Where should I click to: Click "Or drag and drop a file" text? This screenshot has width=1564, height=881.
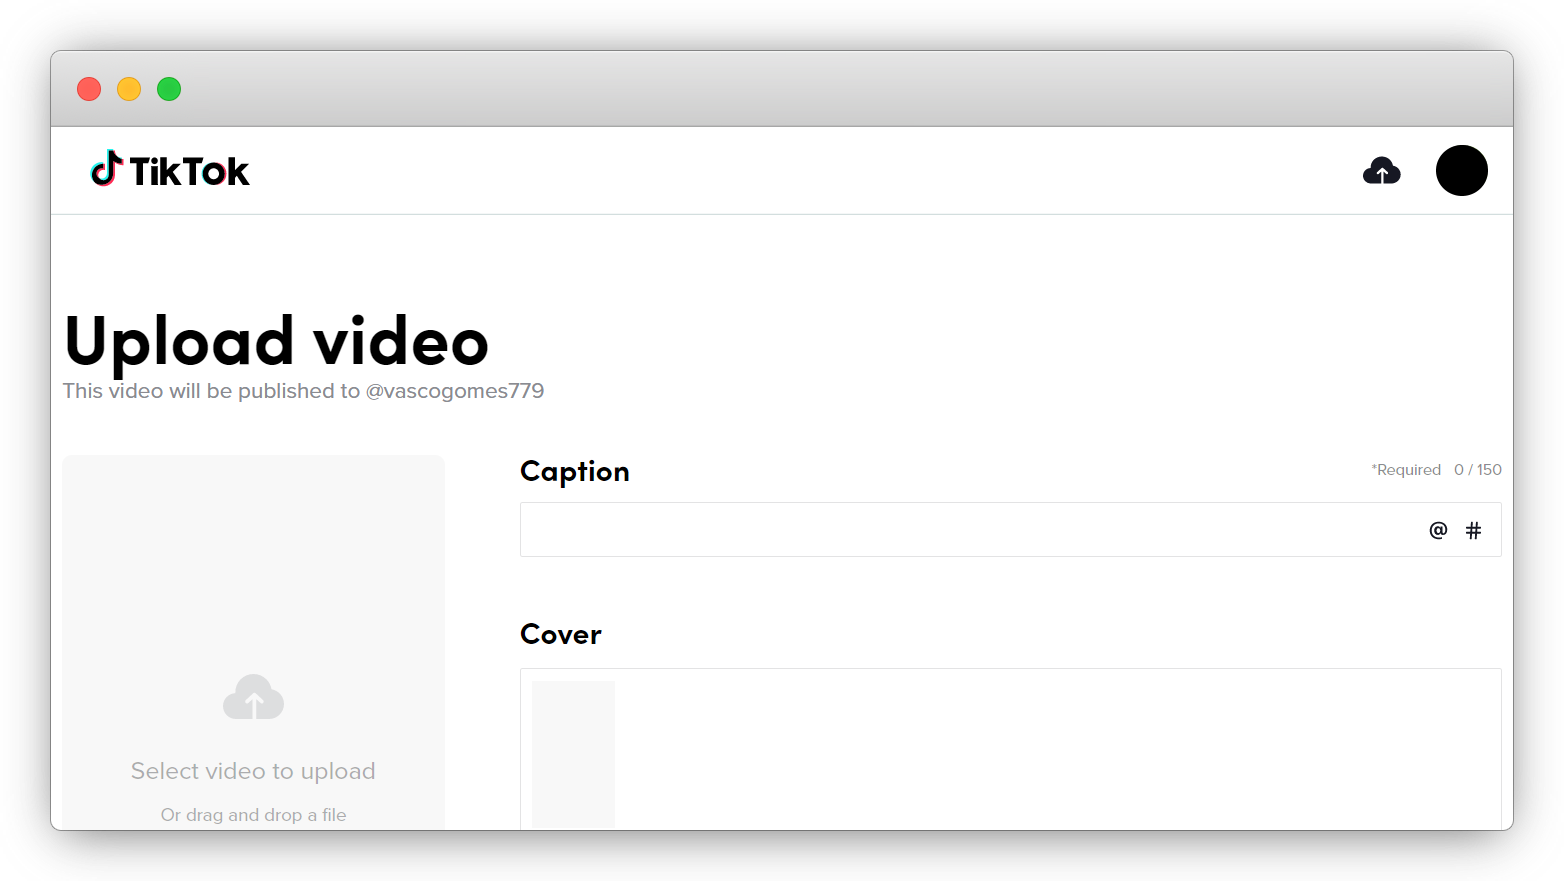[253, 815]
